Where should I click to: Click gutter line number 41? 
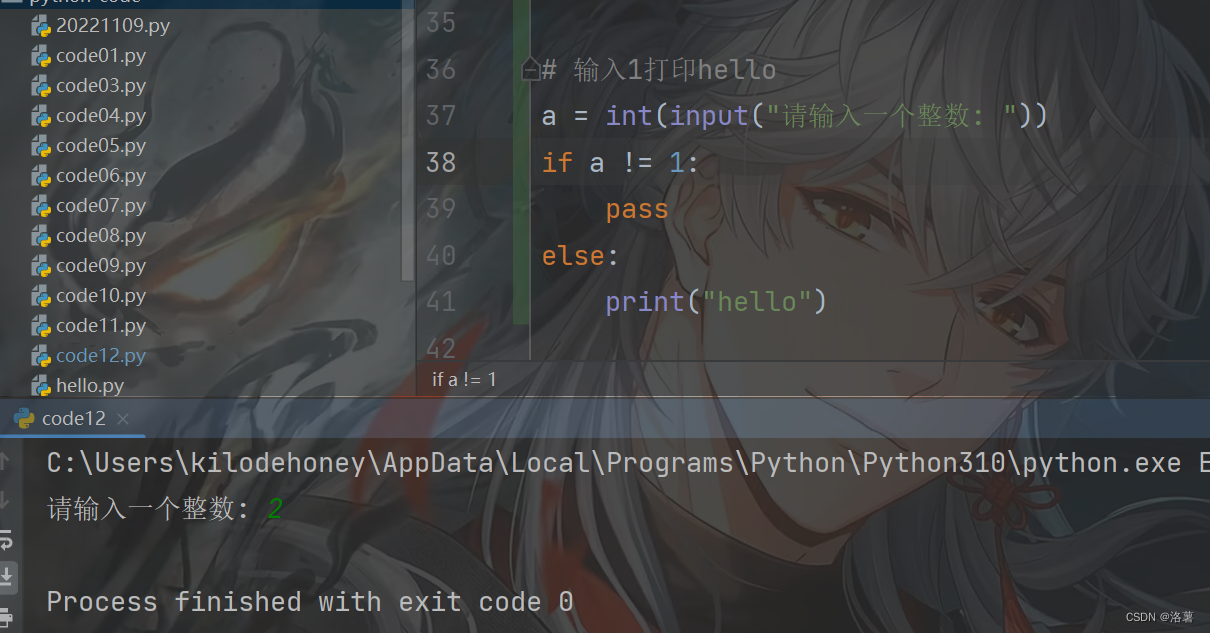tap(440, 302)
